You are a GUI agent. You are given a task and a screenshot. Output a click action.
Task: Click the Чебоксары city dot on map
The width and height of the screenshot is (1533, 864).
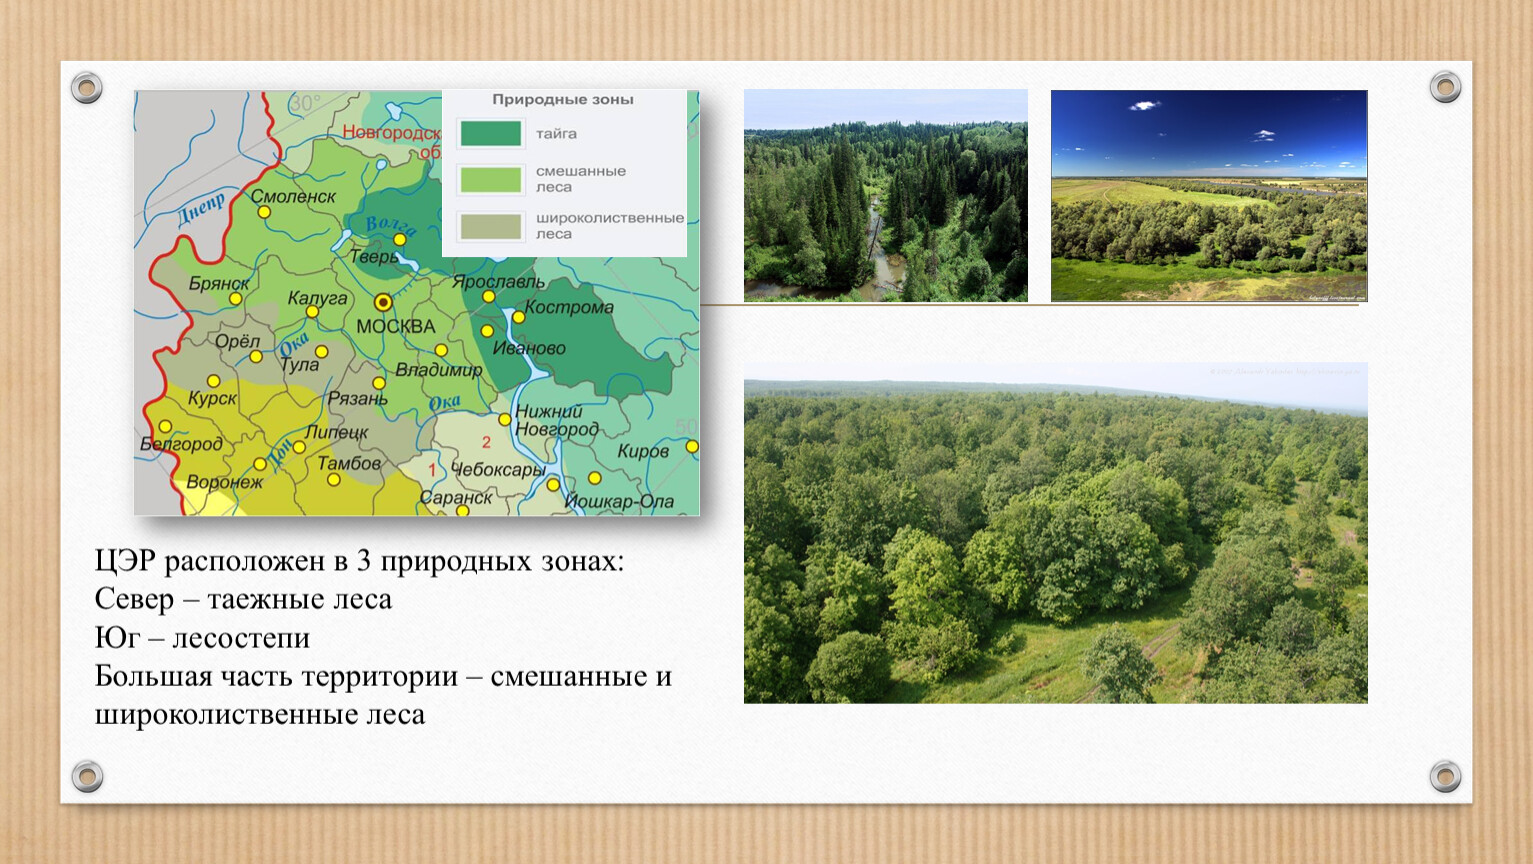pyautogui.click(x=553, y=485)
